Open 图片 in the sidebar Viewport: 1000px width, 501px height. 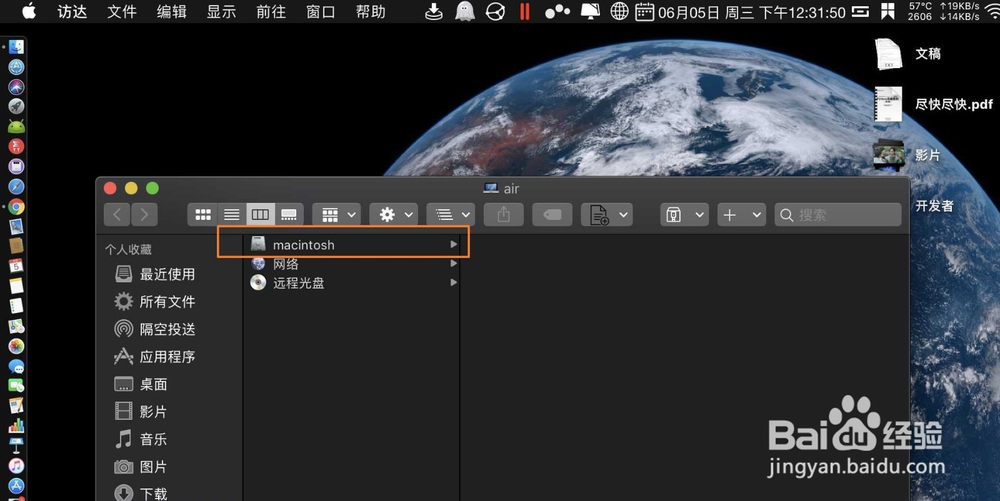[141, 467]
